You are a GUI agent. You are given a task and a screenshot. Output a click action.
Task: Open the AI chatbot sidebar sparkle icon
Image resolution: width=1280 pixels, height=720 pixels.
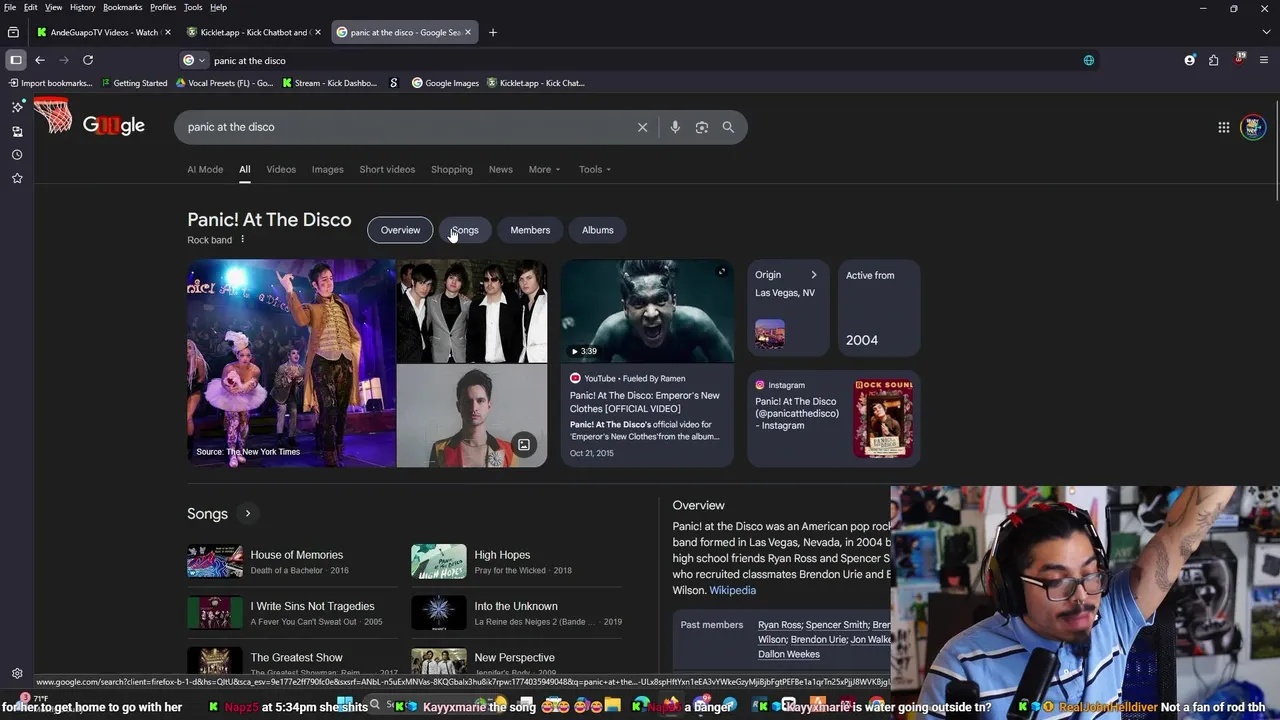coord(17,107)
